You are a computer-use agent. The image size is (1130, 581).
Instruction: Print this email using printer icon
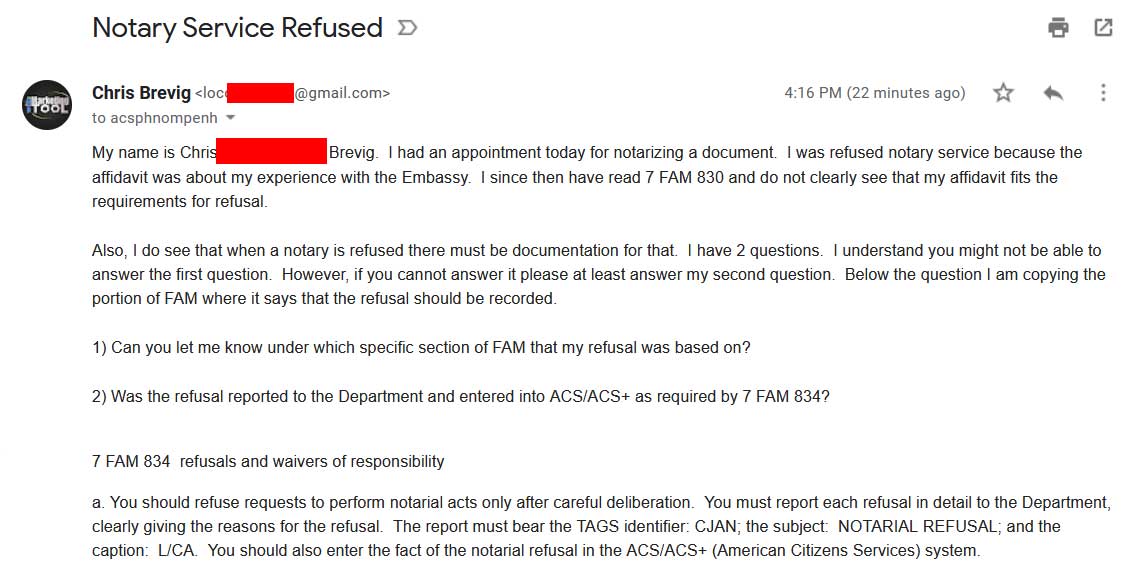tap(1058, 28)
